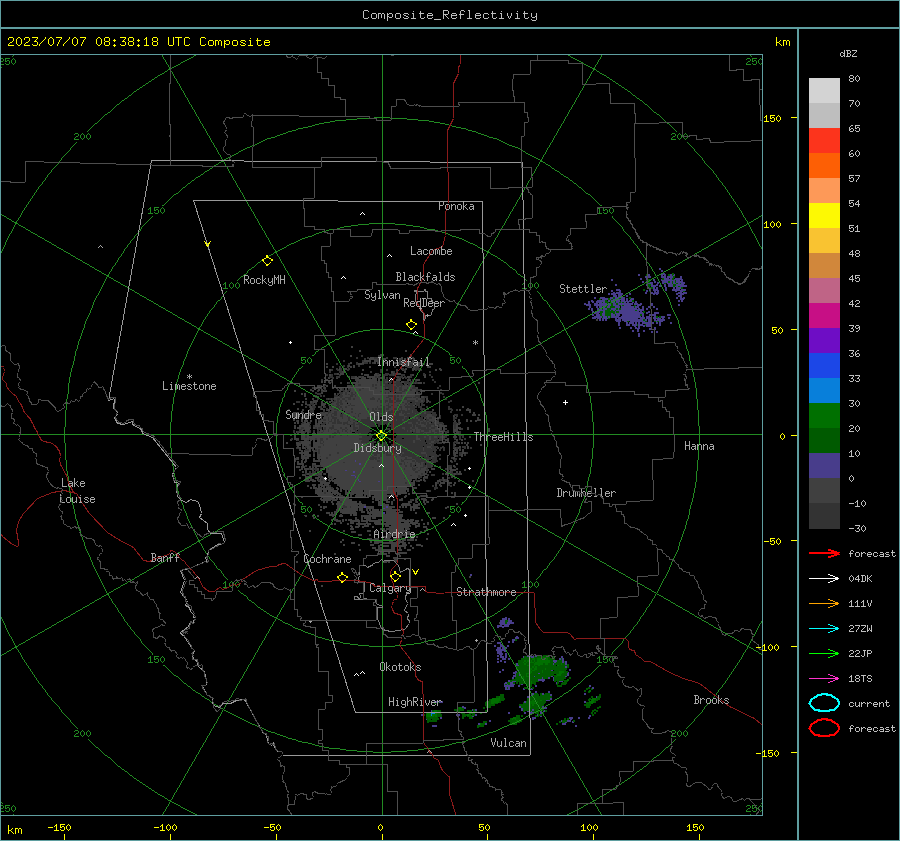Pick the red 60-65 dBZ swatch
The image size is (900, 841).
point(824,141)
